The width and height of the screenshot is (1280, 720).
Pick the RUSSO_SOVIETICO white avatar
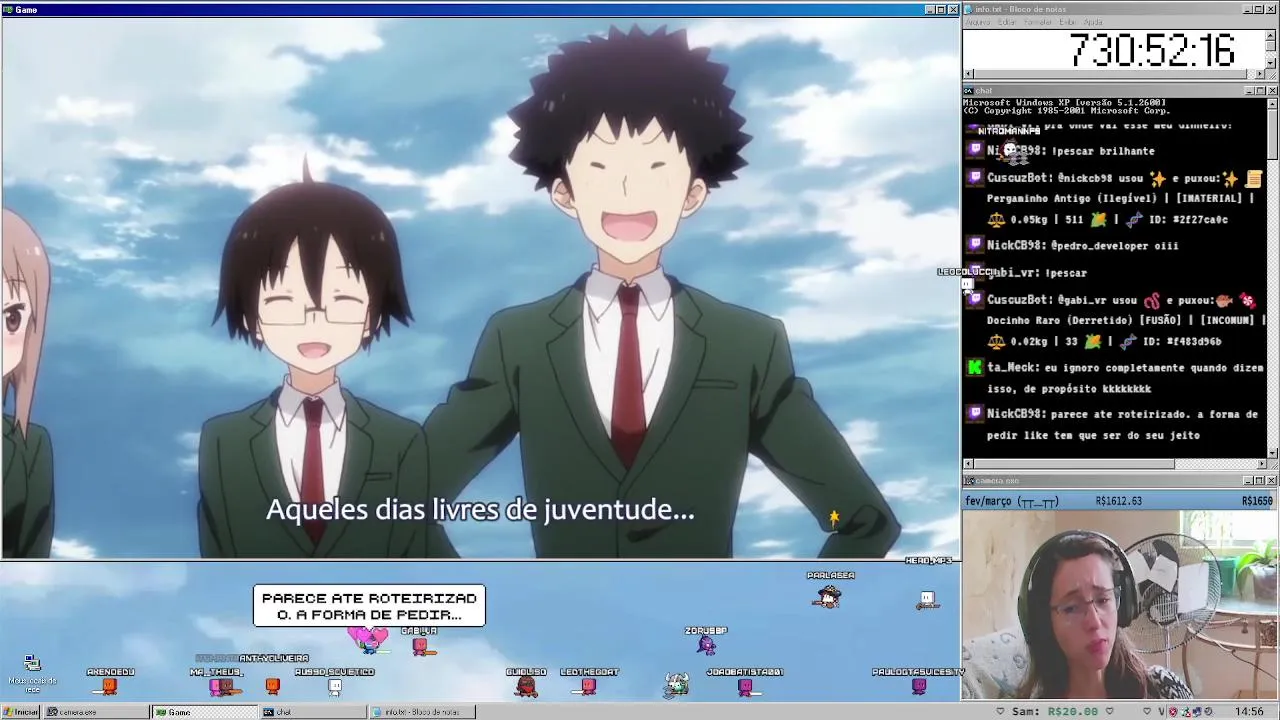point(335,686)
